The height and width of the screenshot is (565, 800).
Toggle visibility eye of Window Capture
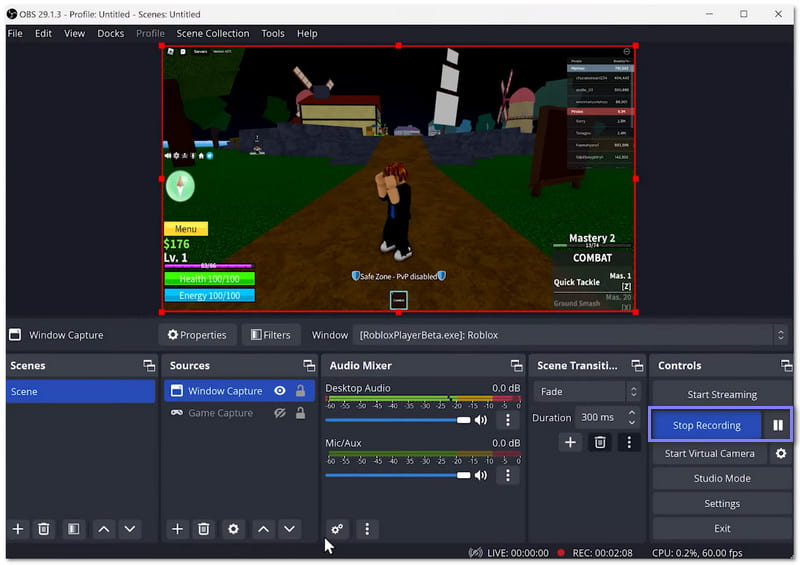[x=280, y=391]
